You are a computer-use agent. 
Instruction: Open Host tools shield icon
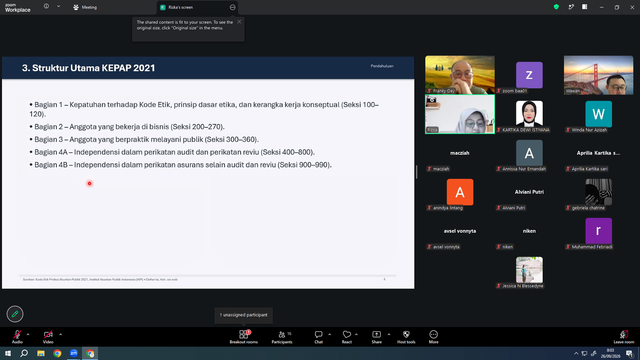pyautogui.click(x=406, y=335)
